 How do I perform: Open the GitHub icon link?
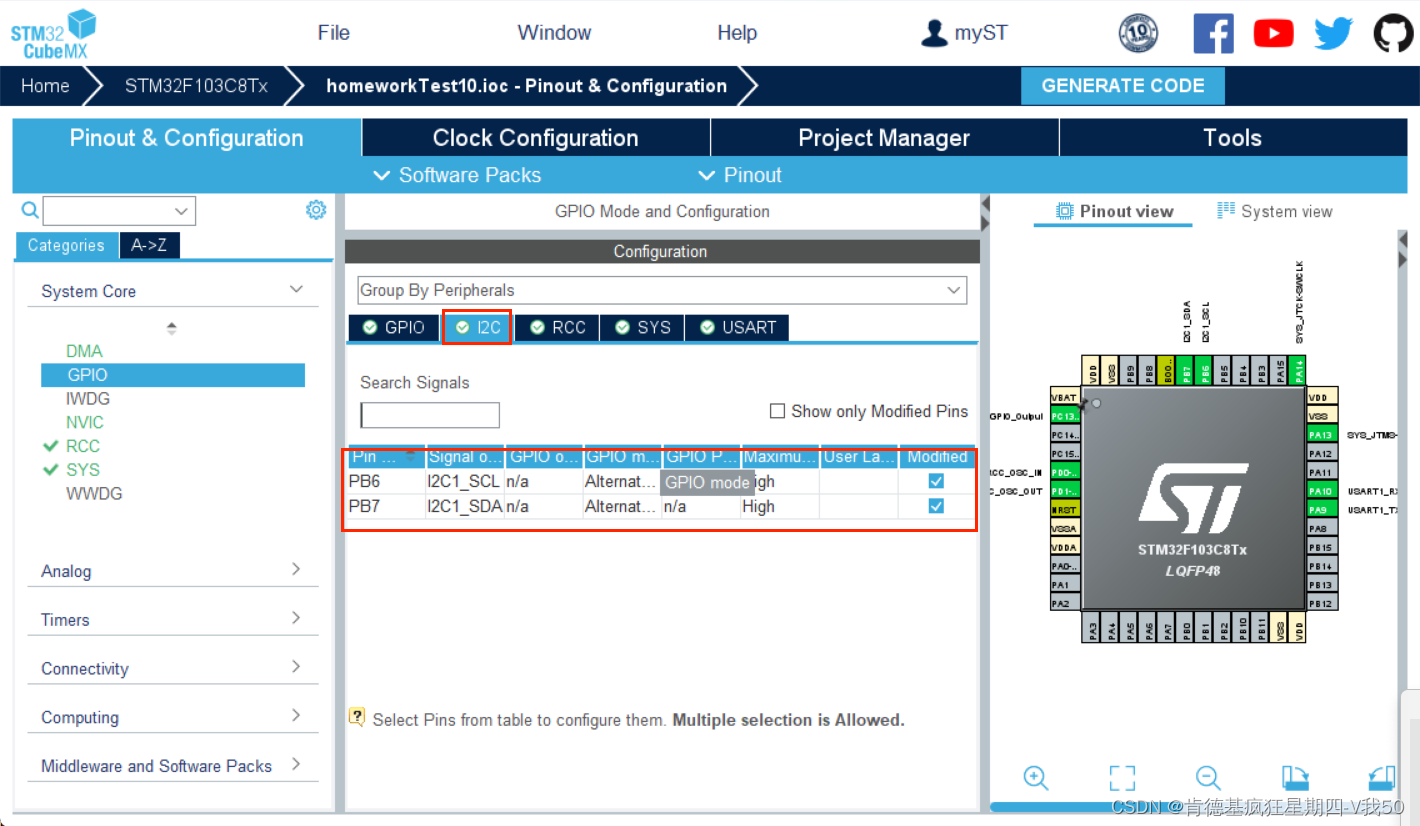1394,33
